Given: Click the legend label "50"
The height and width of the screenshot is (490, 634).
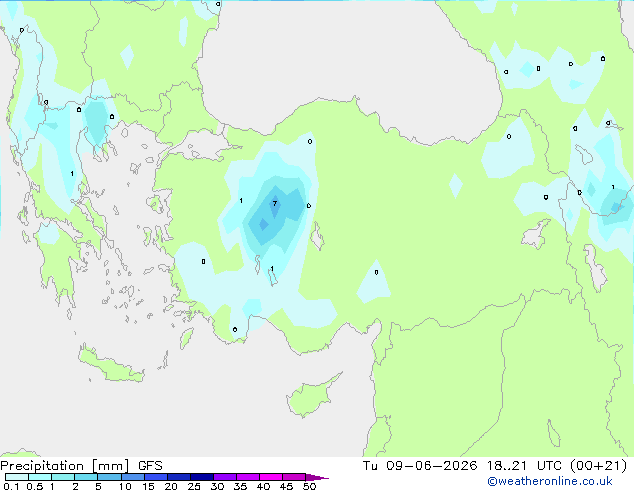Looking at the screenshot, I should coord(309,486).
